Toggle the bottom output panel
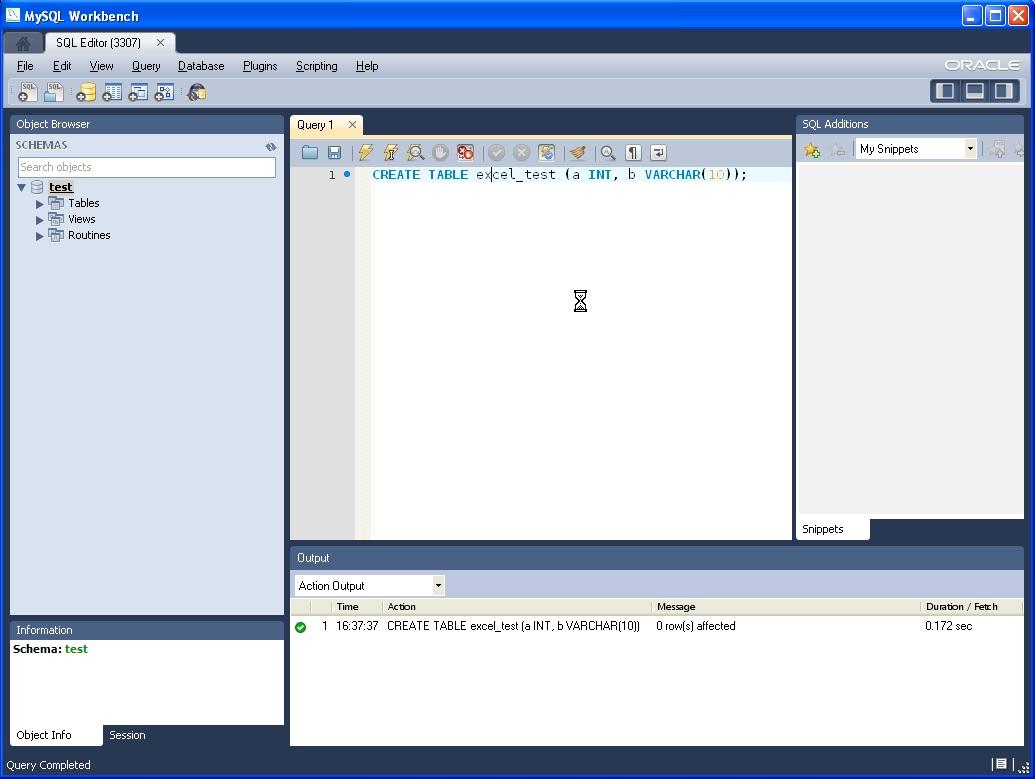 point(975,91)
